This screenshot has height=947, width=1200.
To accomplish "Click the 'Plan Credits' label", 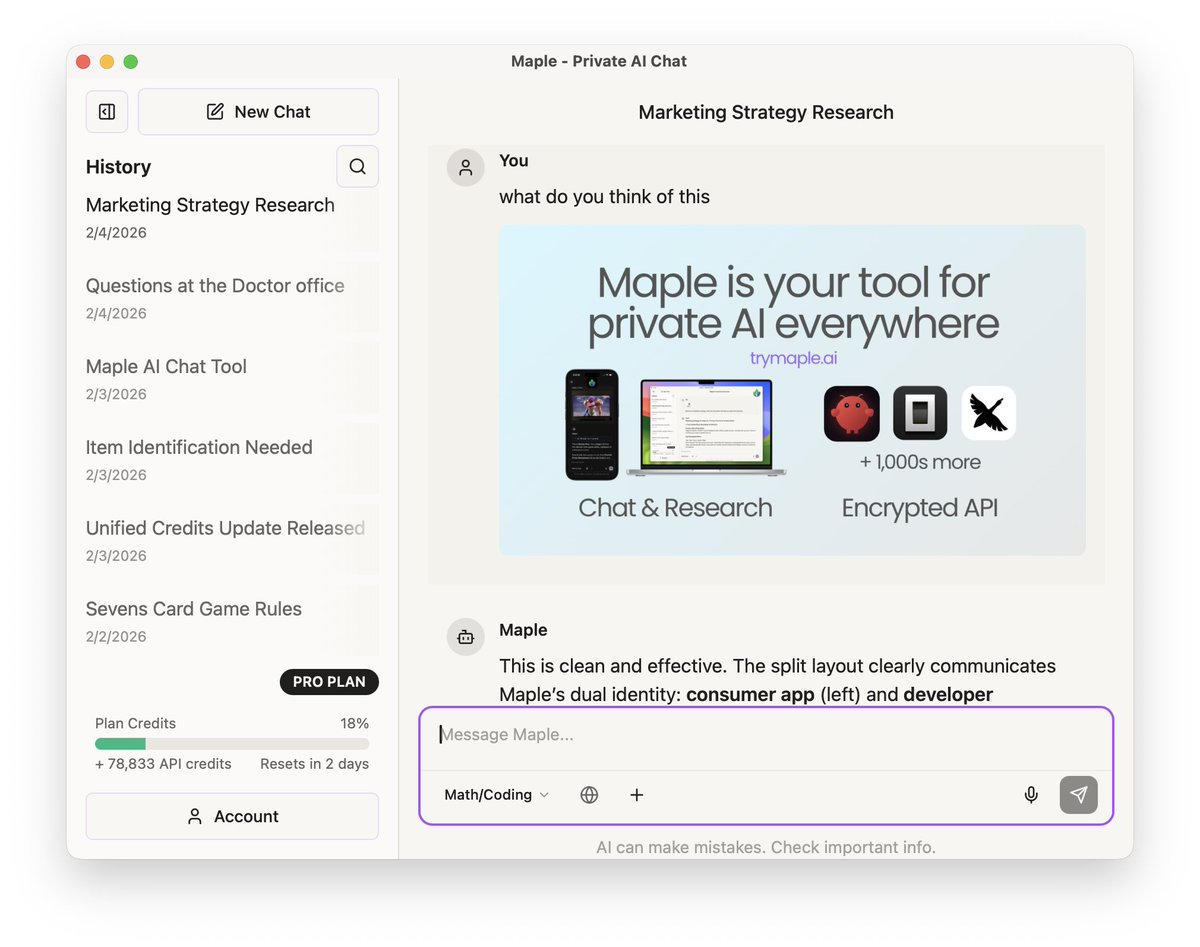I will (135, 723).
